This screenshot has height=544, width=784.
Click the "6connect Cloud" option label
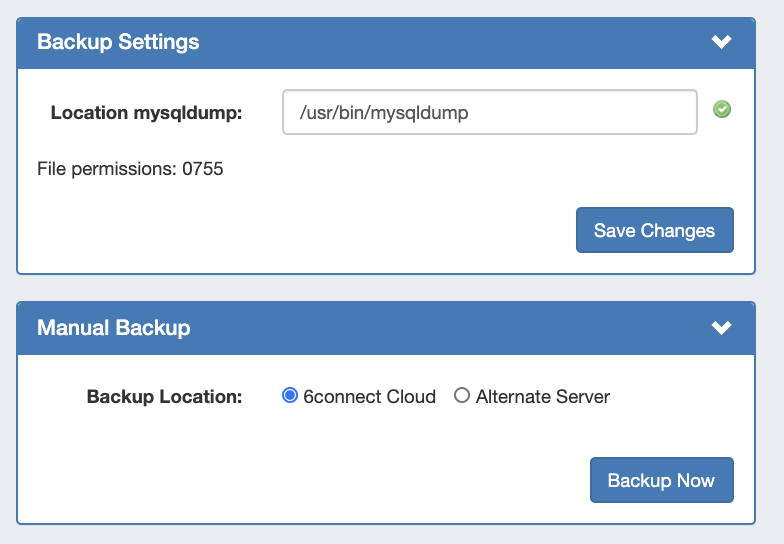coord(369,397)
